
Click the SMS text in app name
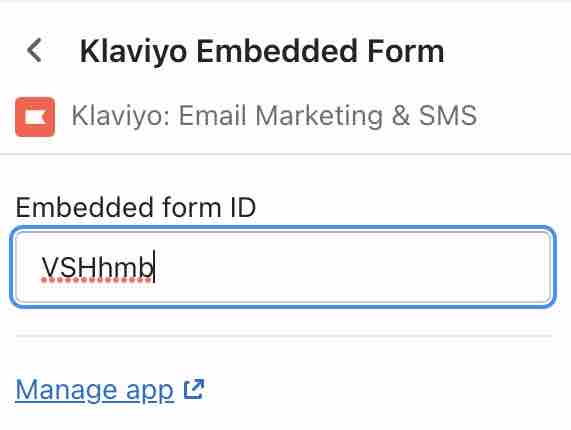pos(448,115)
